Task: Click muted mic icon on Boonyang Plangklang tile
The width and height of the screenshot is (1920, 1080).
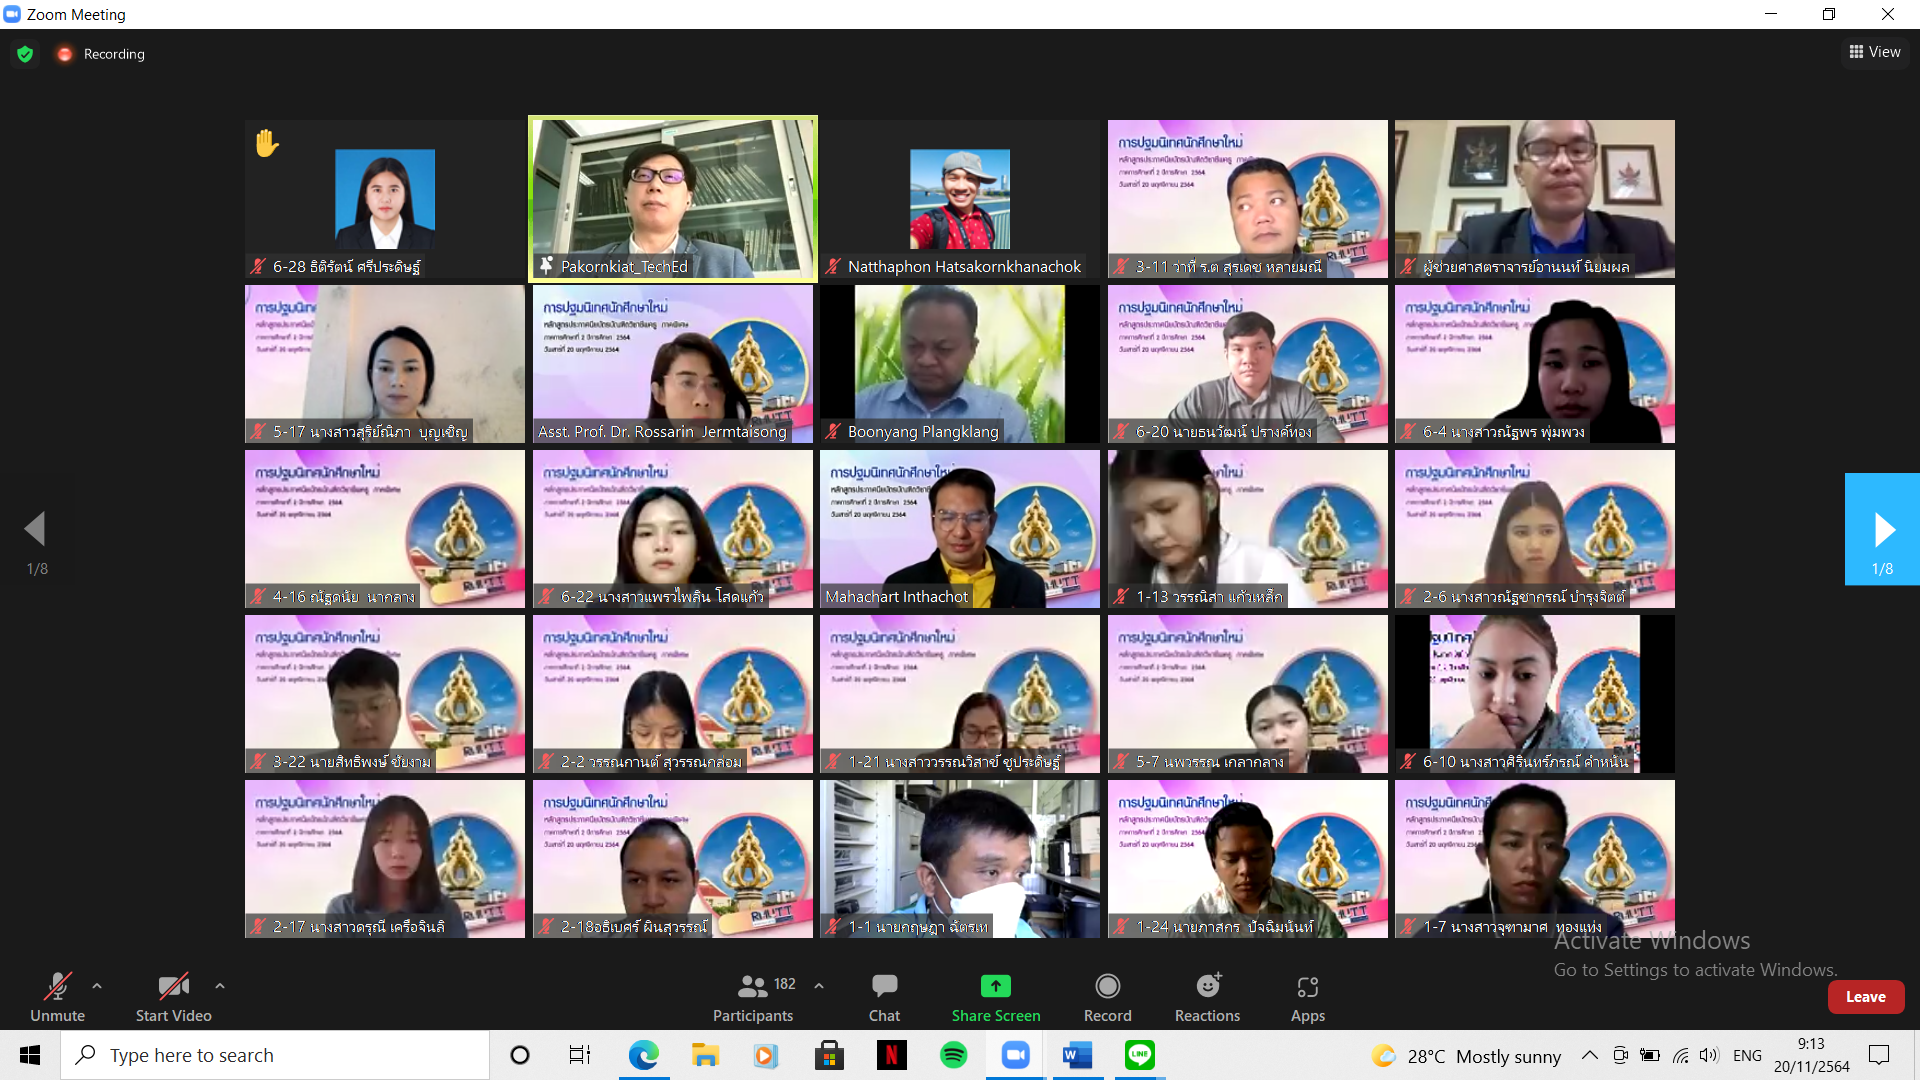Action: click(x=833, y=431)
